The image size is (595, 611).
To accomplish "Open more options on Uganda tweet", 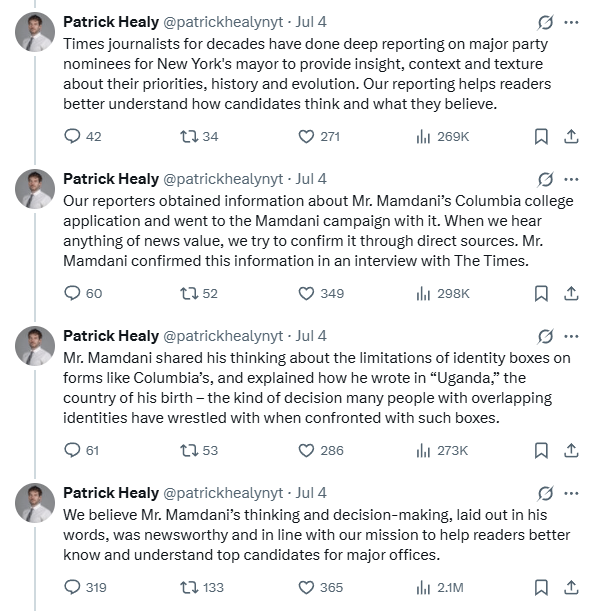I will [571, 336].
